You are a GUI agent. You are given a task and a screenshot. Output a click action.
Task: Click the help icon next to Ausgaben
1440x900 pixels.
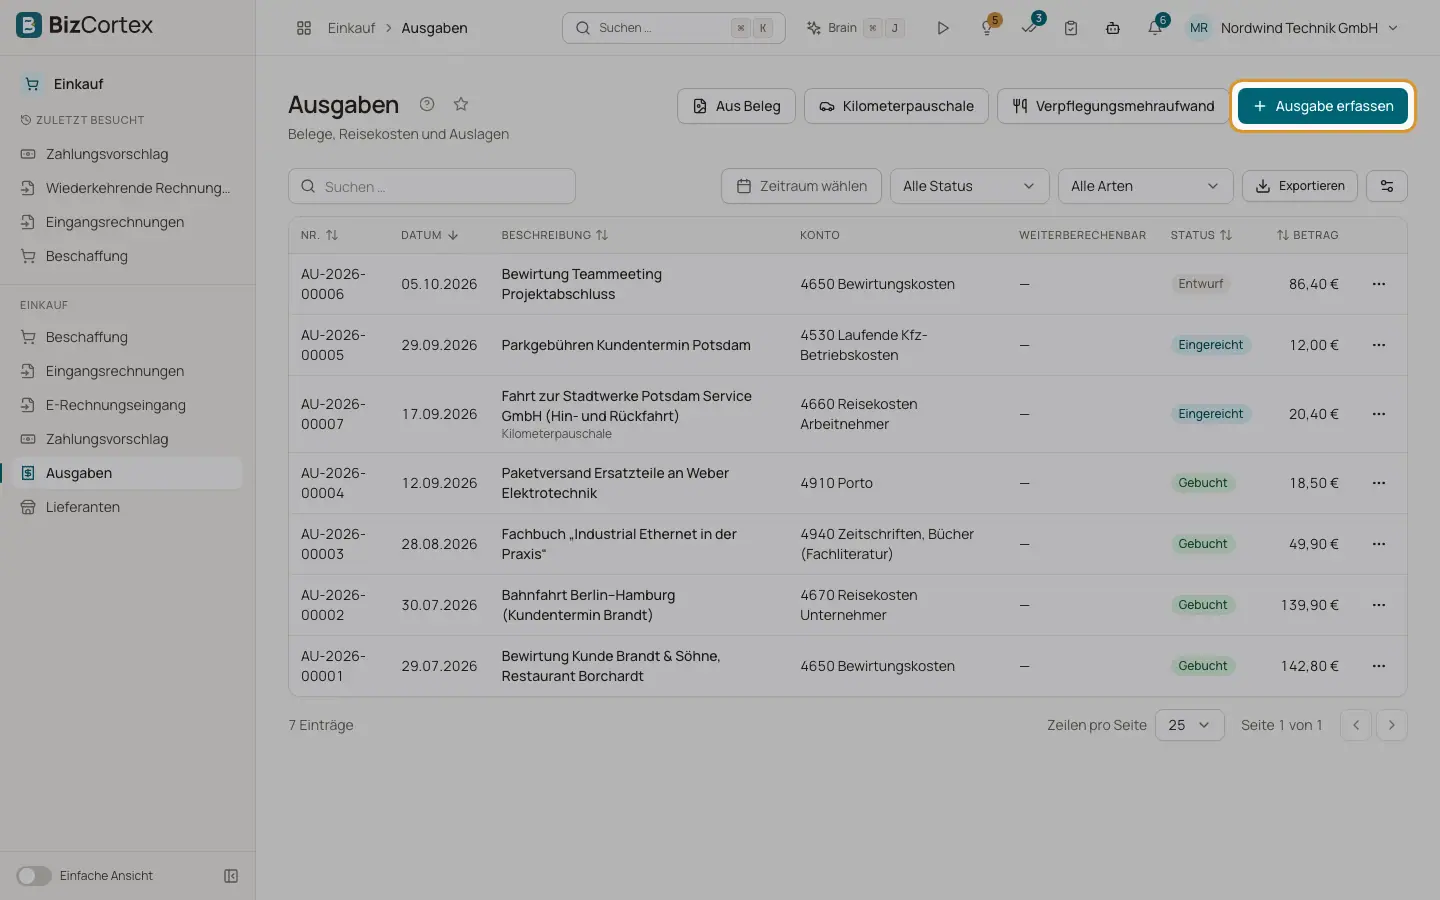coord(427,104)
